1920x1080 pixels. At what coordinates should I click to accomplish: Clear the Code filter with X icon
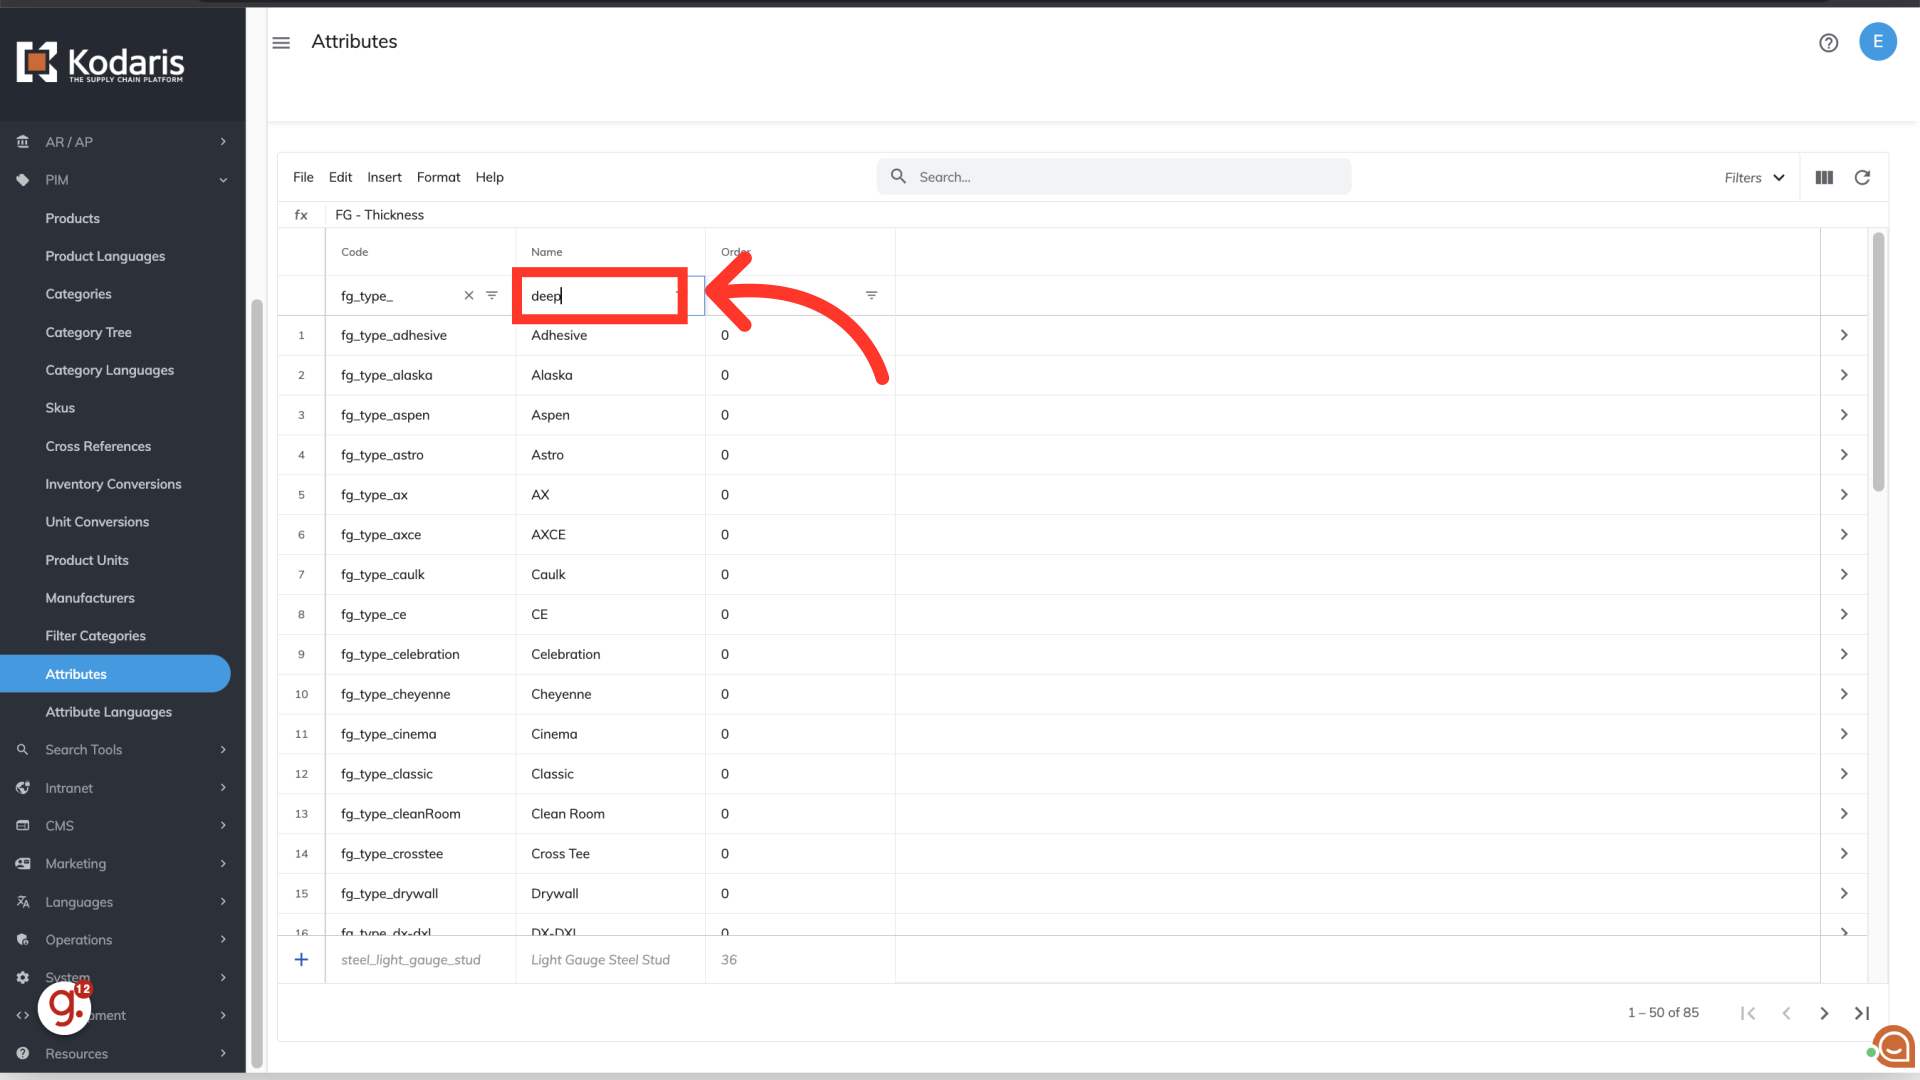(468, 295)
